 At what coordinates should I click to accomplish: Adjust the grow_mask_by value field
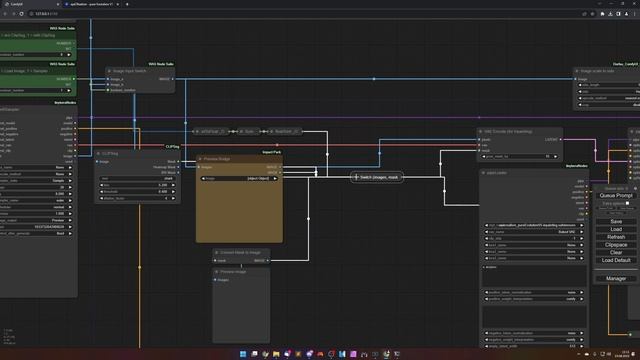(520, 157)
